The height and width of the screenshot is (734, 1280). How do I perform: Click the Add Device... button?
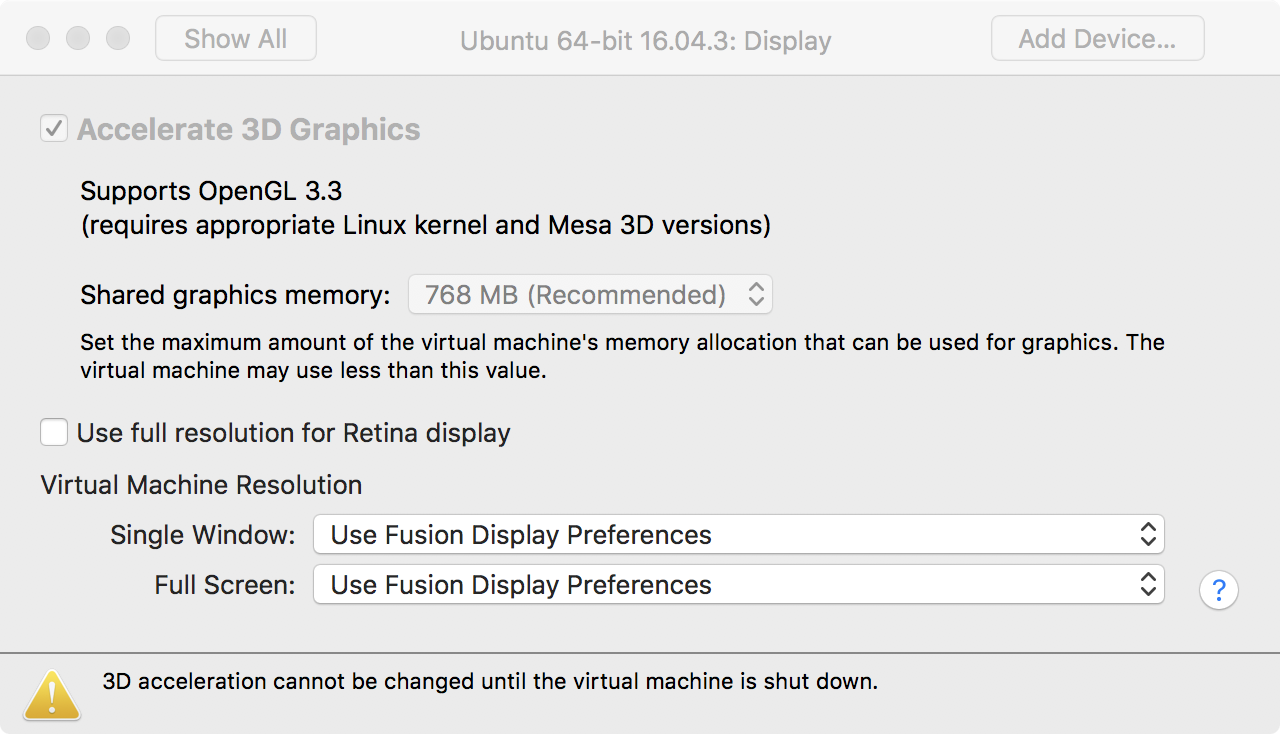pos(1097,39)
